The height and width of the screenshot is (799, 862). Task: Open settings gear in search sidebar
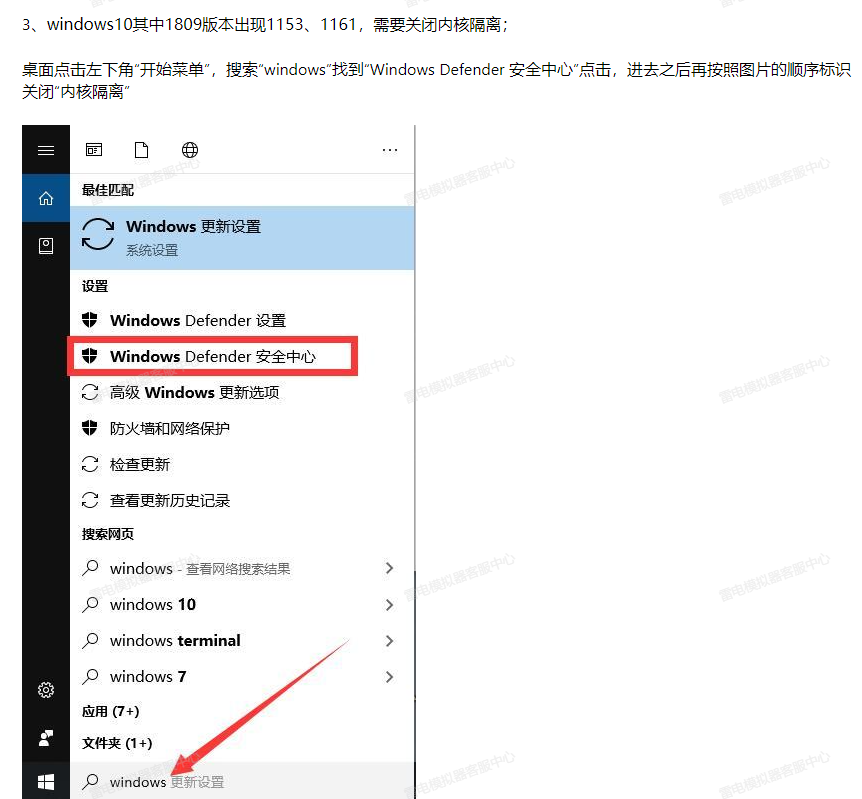(x=46, y=690)
